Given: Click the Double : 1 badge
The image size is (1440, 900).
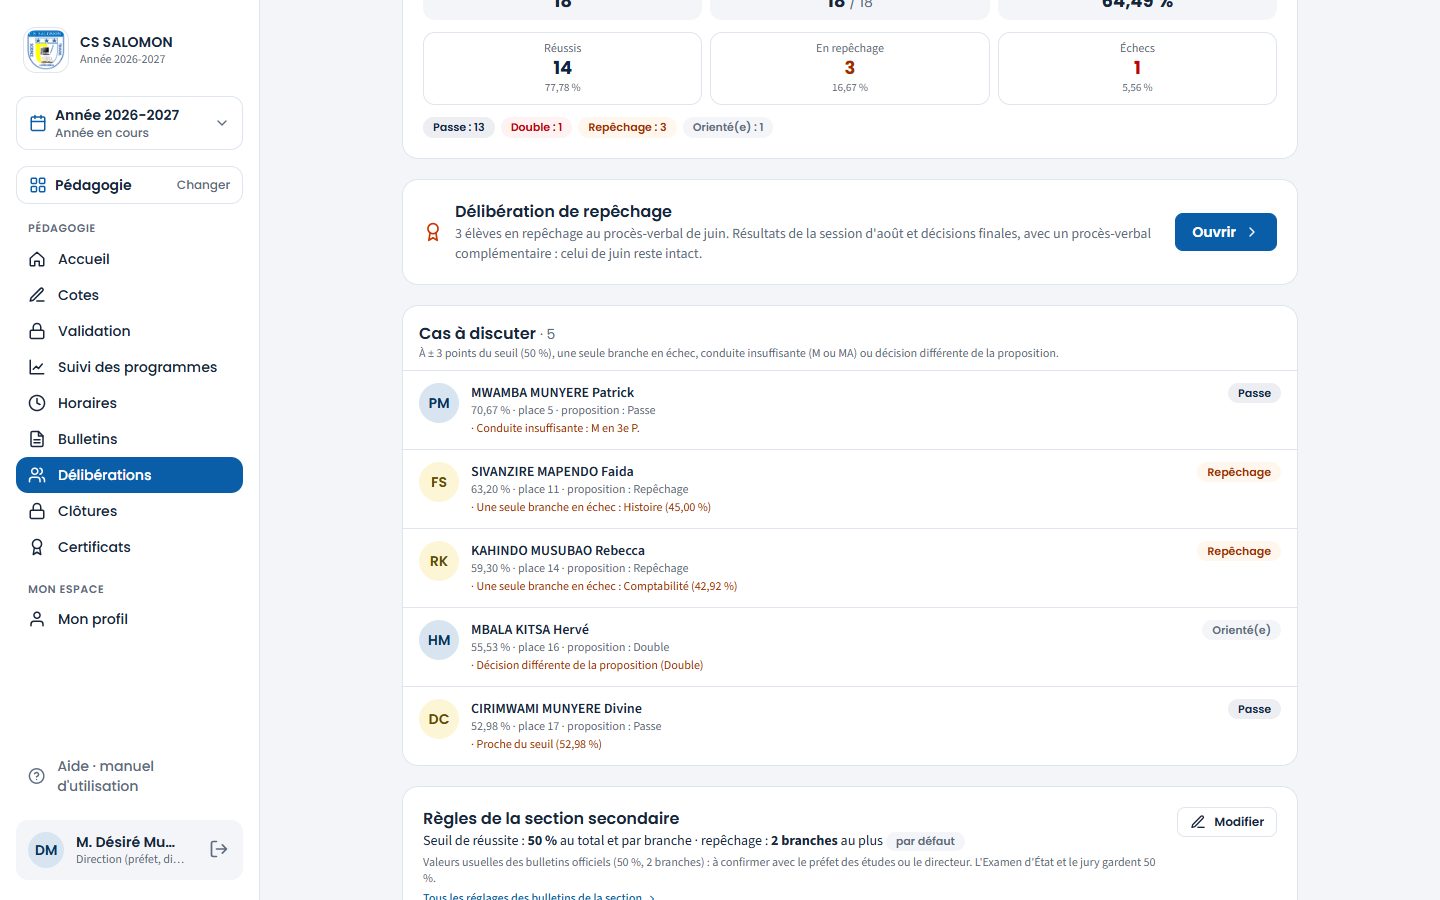Looking at the screenshot, I should tap(536, 127).
